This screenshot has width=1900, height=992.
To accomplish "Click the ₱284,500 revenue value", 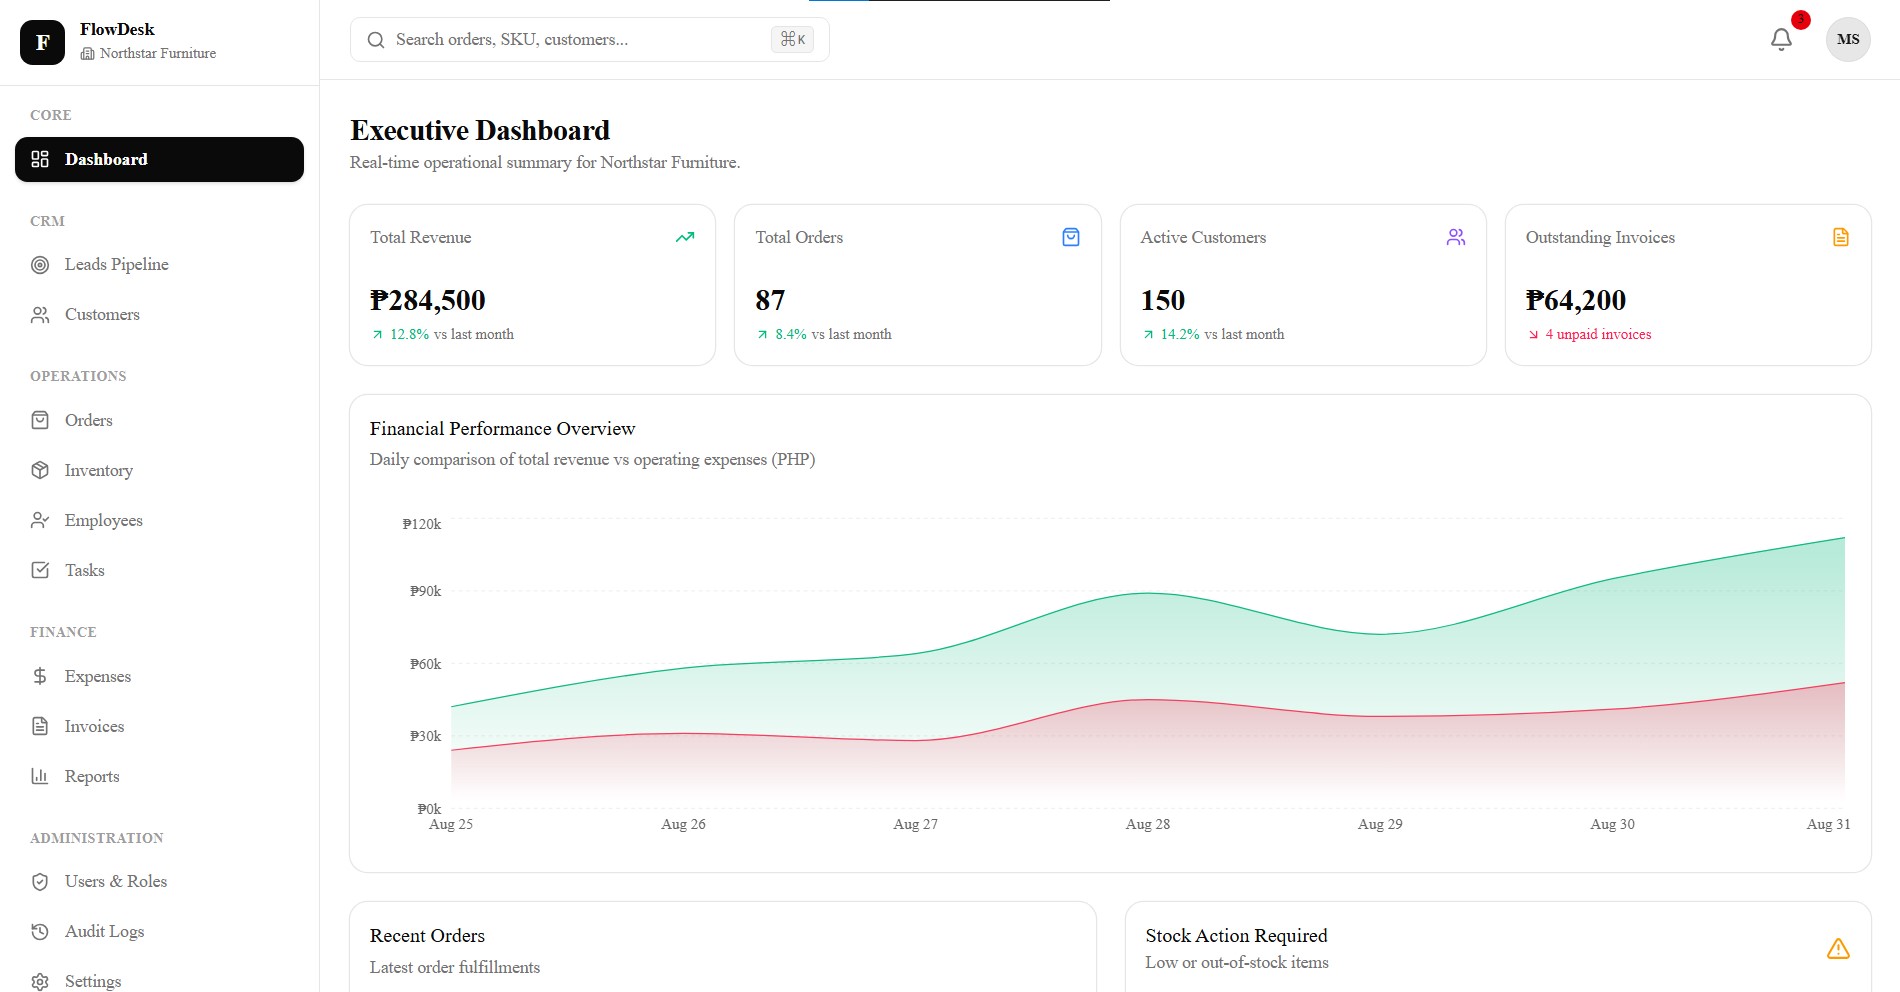I will [427, 300].
